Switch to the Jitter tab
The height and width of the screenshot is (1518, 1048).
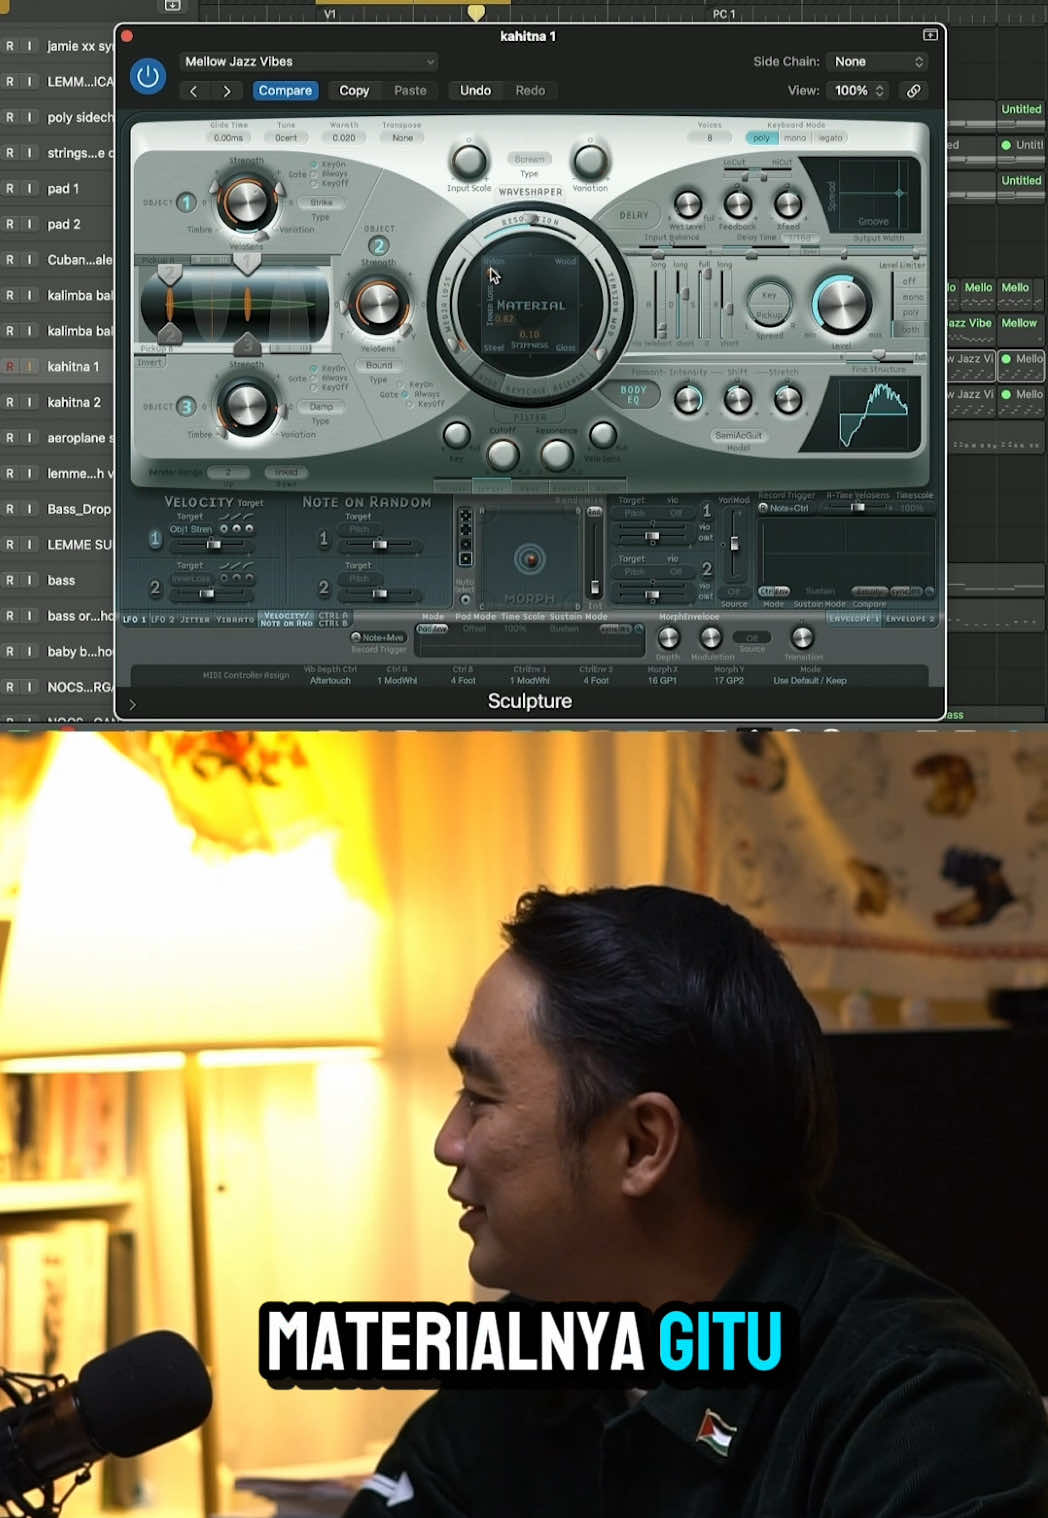196,620
